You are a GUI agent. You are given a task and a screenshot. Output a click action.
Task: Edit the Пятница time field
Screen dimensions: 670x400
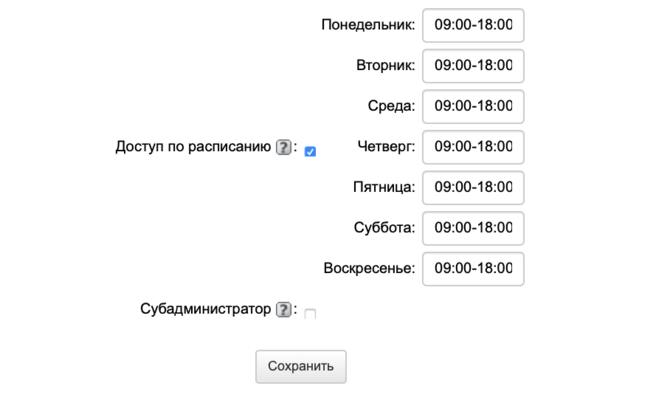click(x=473, y=187)
